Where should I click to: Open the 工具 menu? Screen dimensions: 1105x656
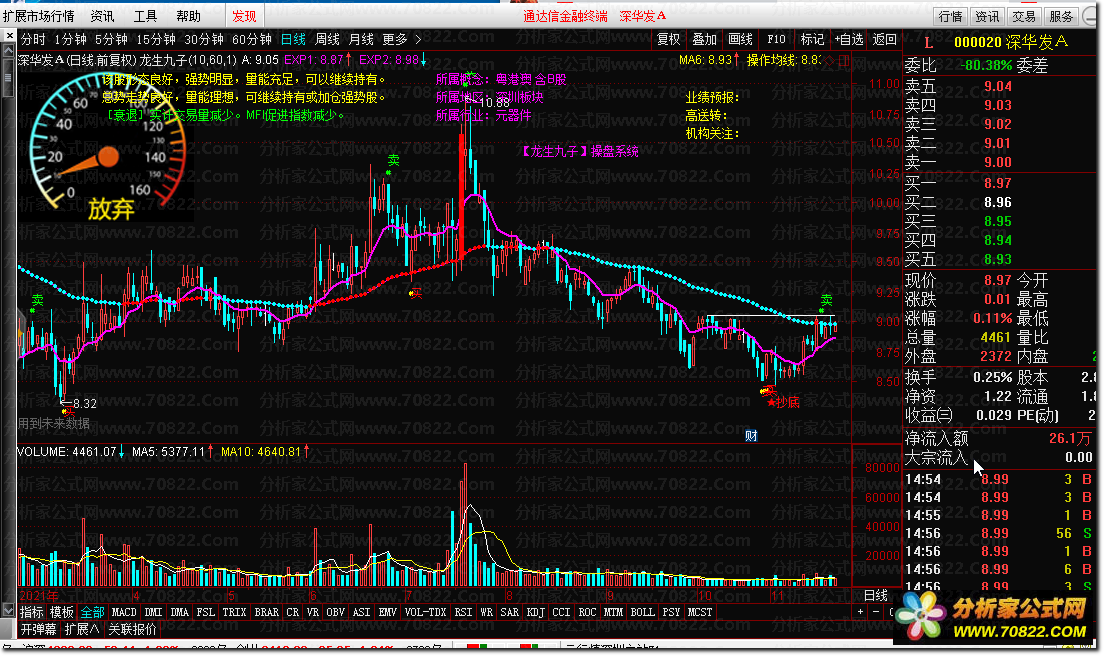145,16
